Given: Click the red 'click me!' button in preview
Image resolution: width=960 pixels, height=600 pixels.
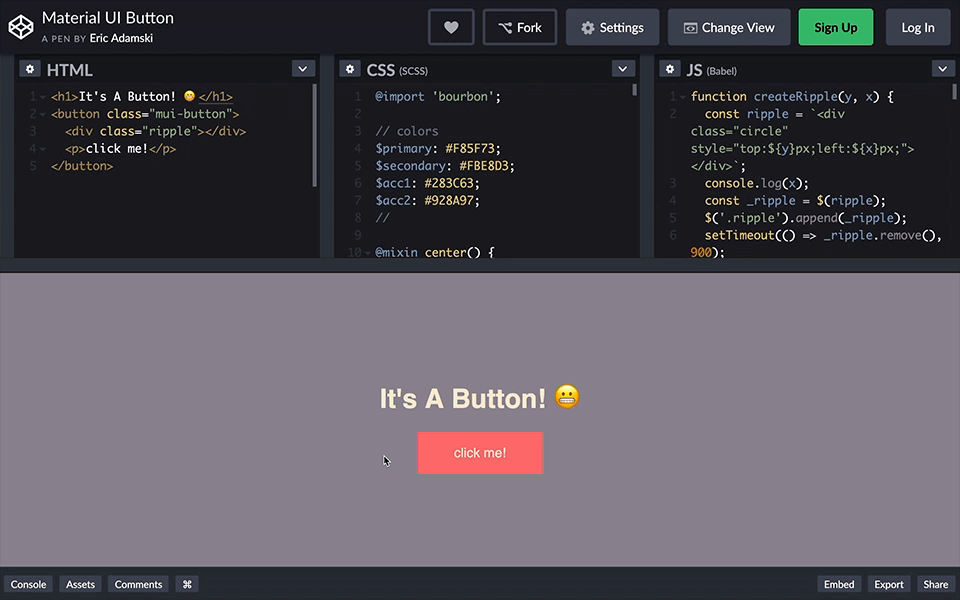Looking at the screenshot, I should coord(480,453).
